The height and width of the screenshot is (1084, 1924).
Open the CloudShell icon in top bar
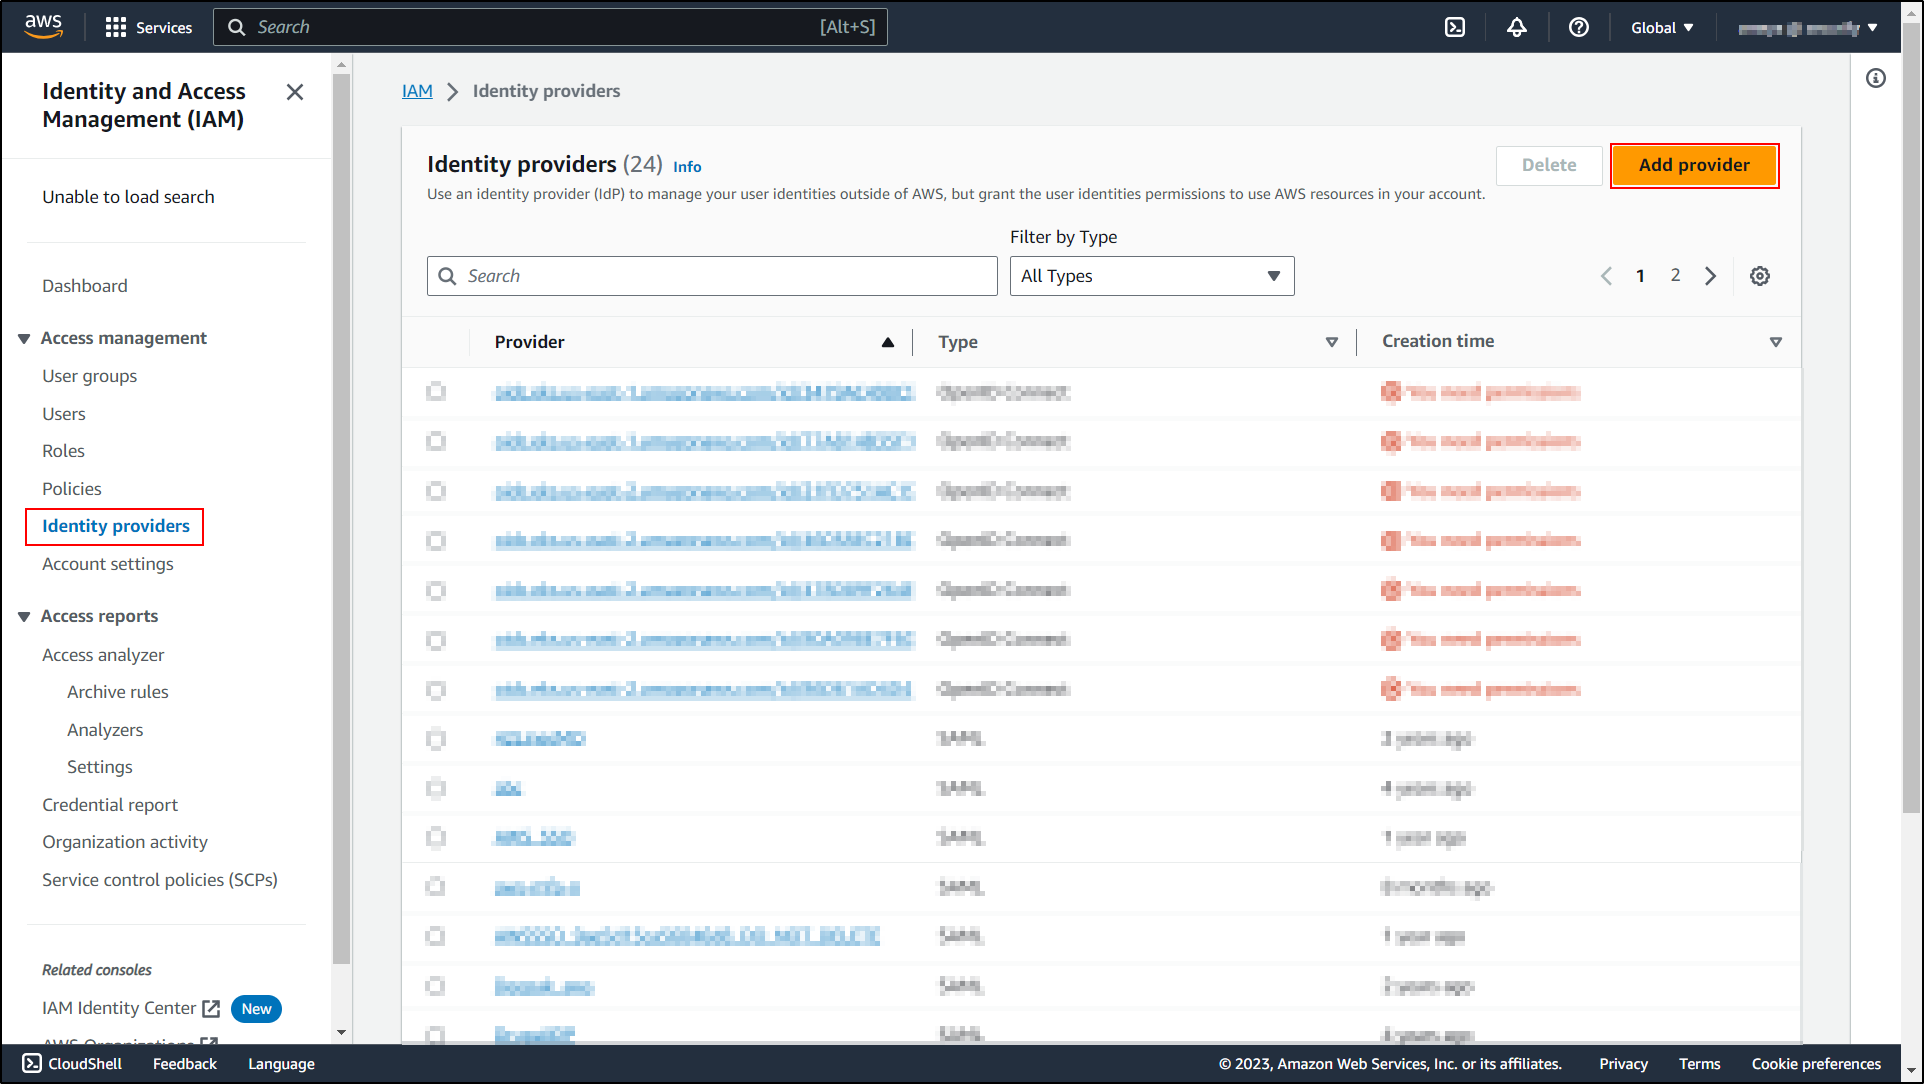coord(1455,27)
